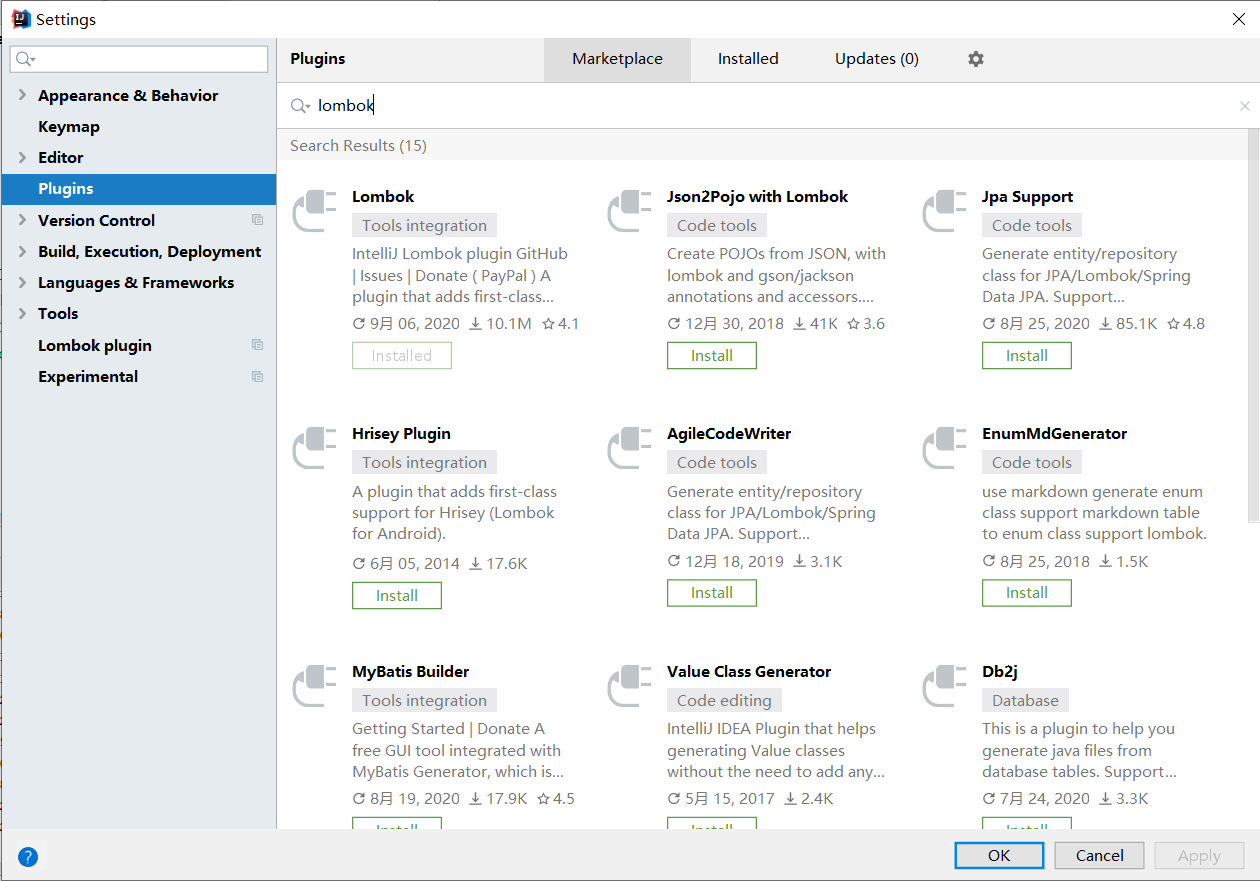Screen dimensions: 1260x881
Task: Click project-level icon beside Lombok plugin
Action: 257,345
